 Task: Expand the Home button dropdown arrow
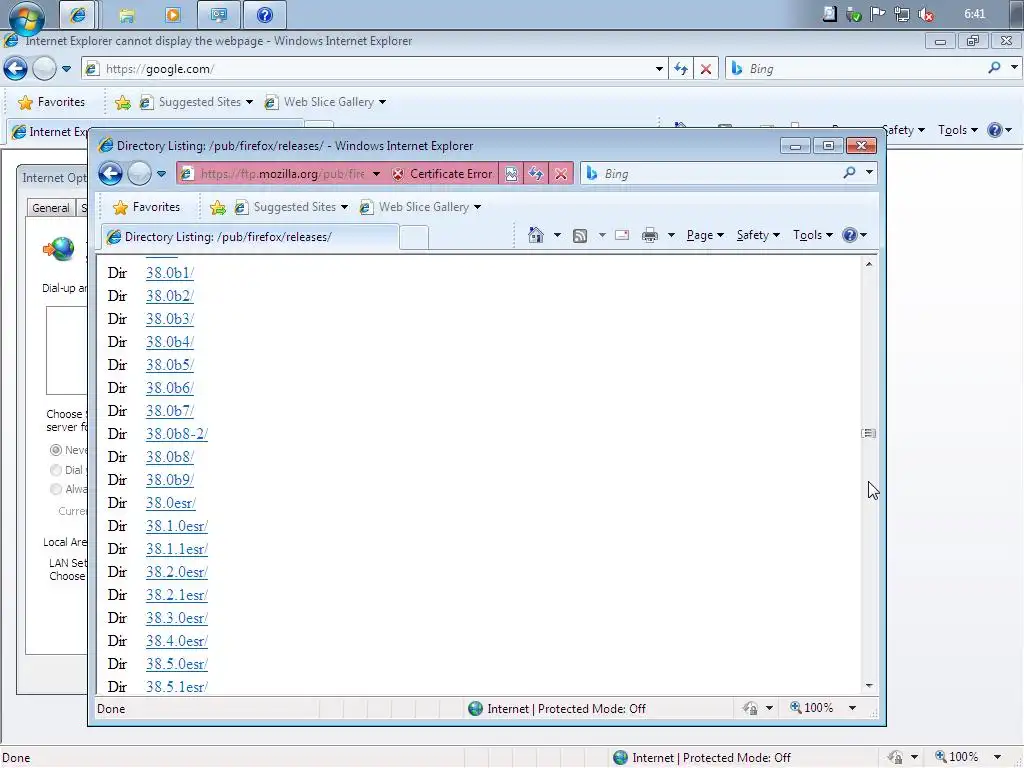point(557,235)
